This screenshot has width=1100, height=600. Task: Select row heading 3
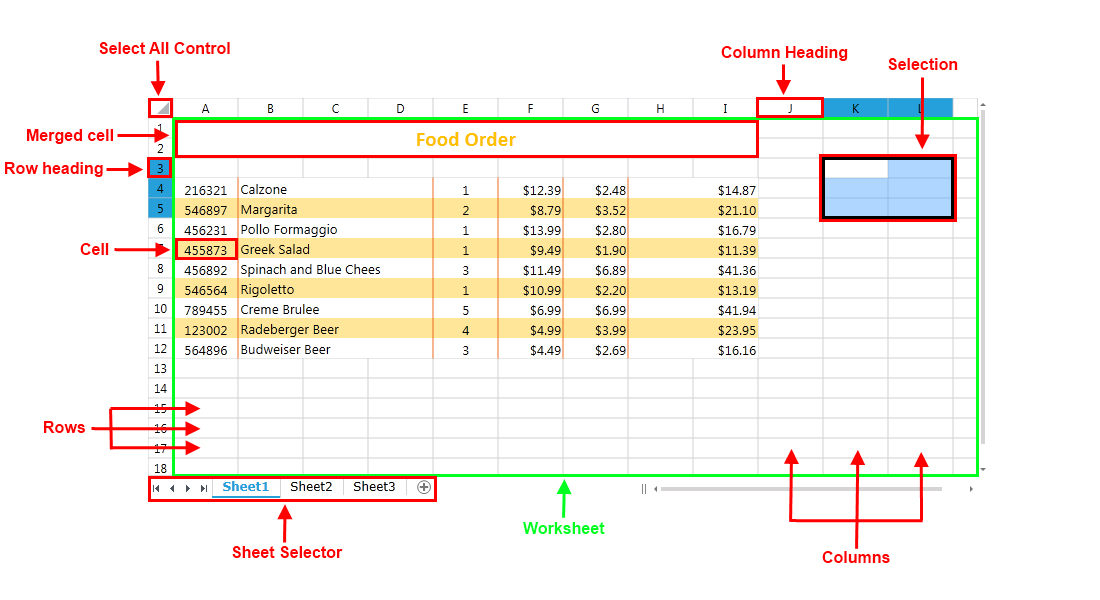pyautogui.click(x=161, y=169)
